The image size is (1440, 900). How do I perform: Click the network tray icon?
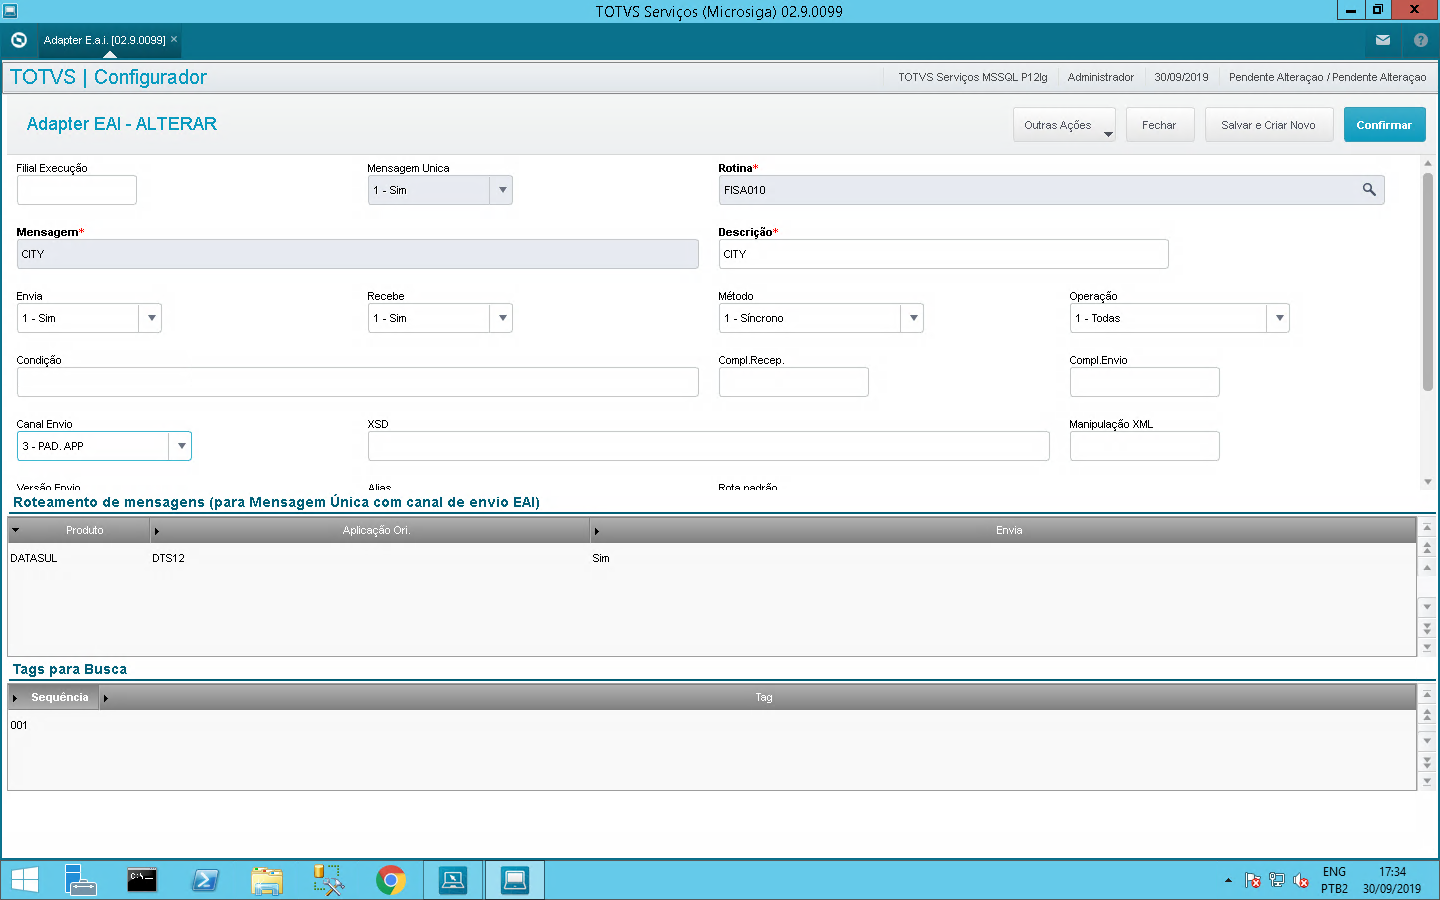[x=1277, y=880]
